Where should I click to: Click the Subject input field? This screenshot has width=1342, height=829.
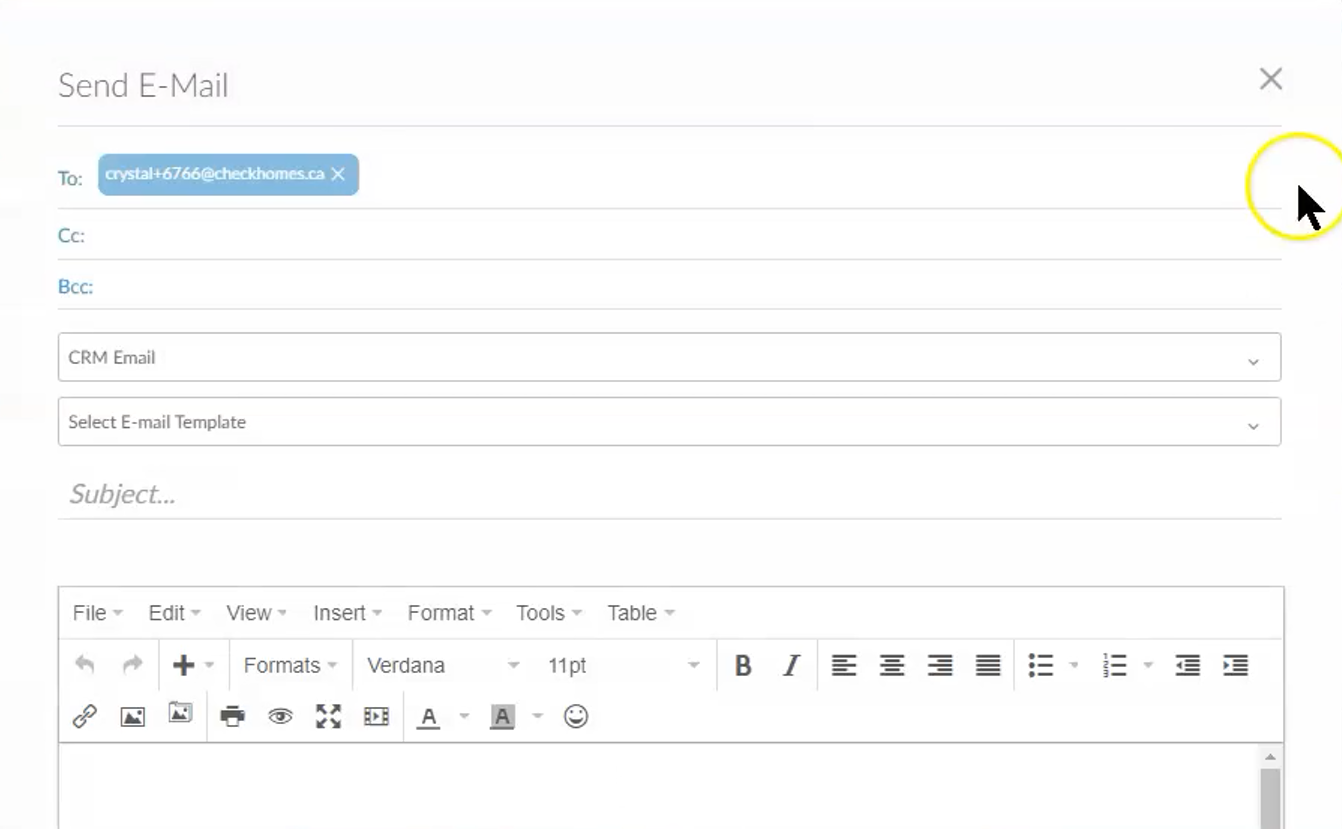(669, 494)
